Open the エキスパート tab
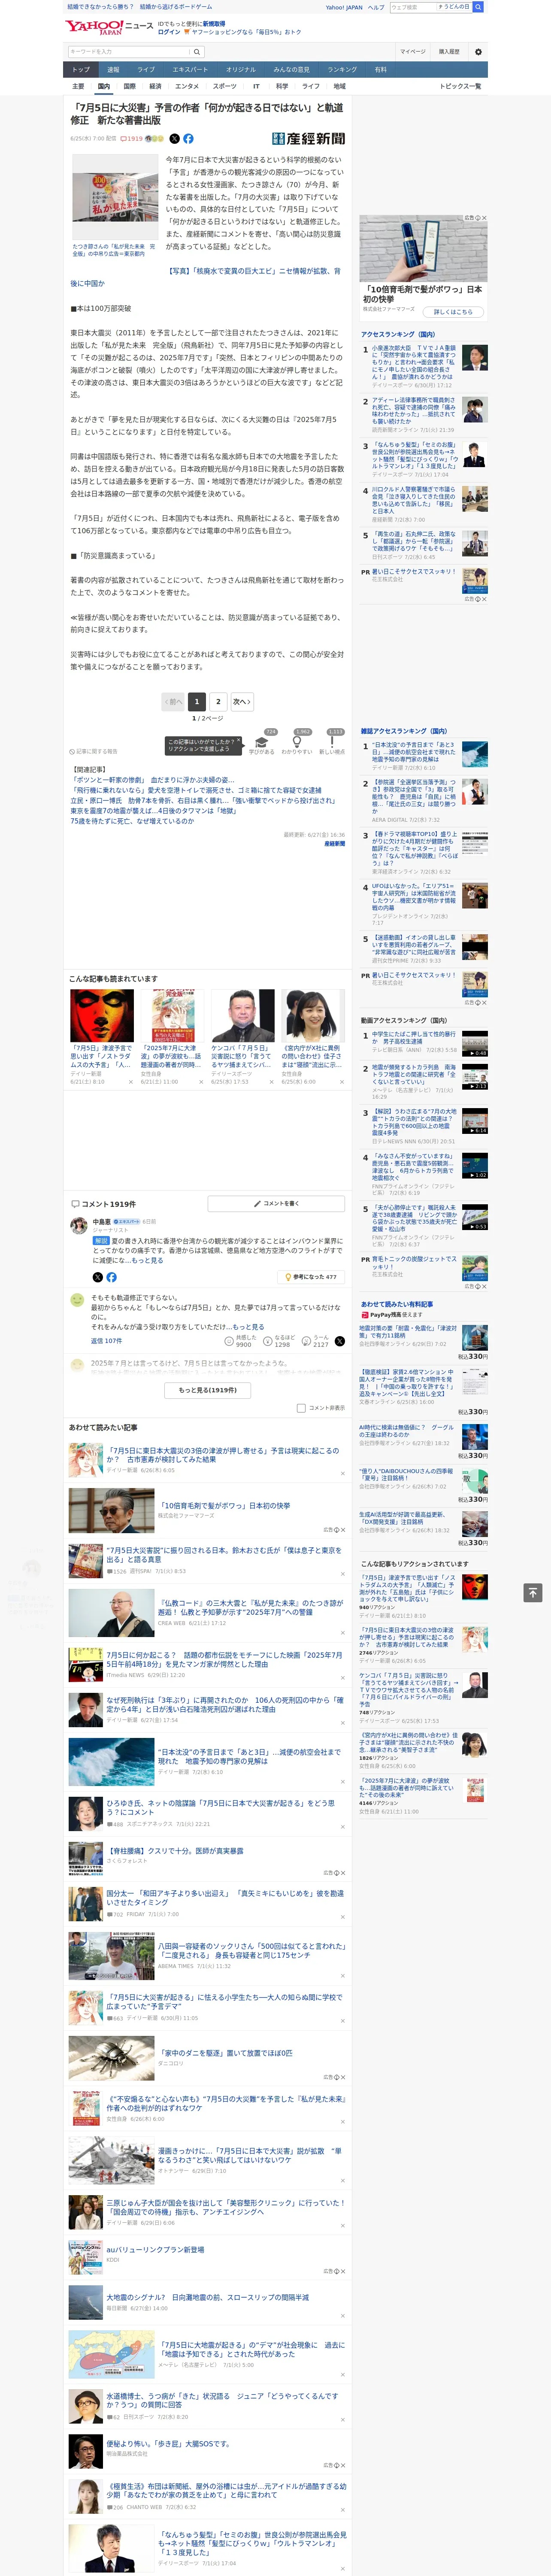Screen dimensions: 551x2576 (x=190, y=70)
